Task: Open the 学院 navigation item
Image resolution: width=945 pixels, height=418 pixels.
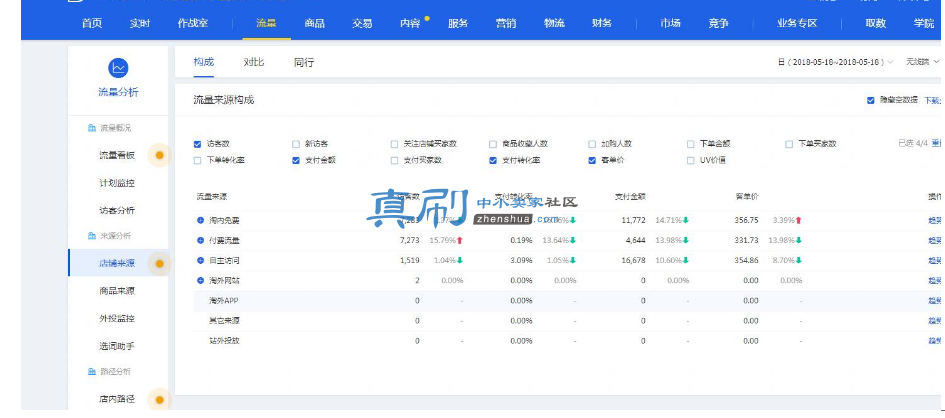Action: click(924, 23)
